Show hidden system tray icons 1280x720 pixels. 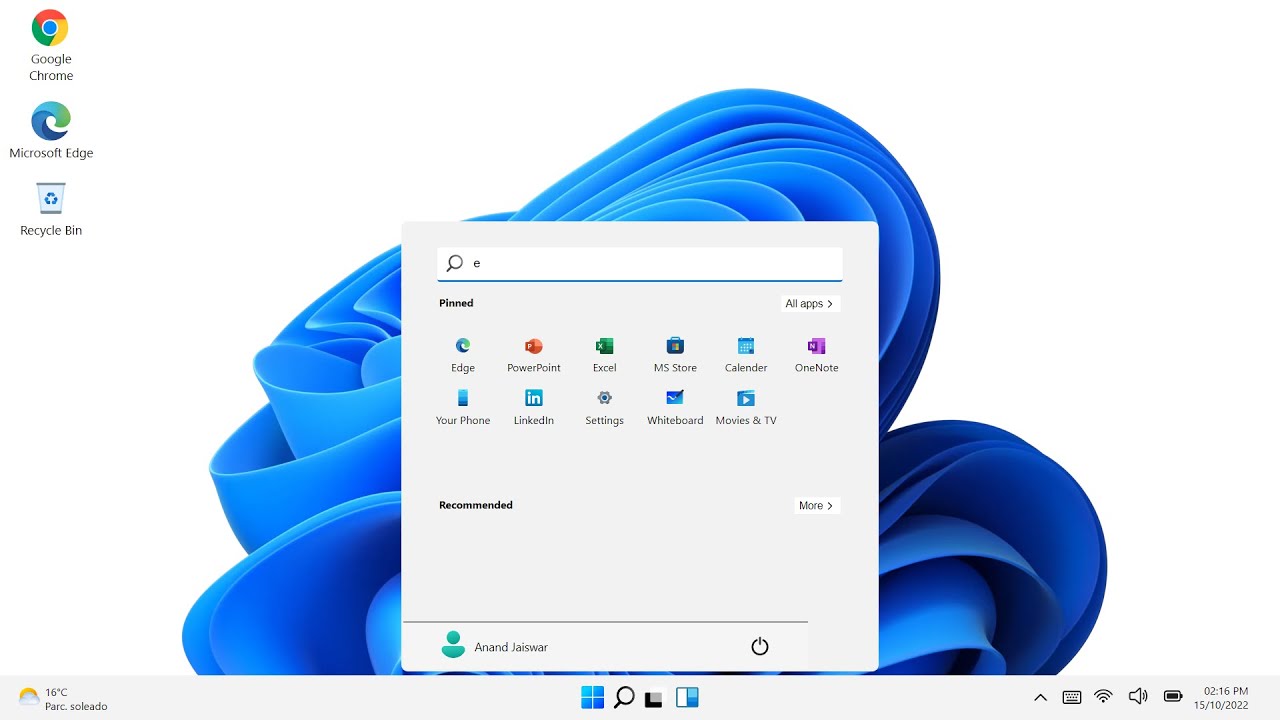click(x=1040, y=697)
